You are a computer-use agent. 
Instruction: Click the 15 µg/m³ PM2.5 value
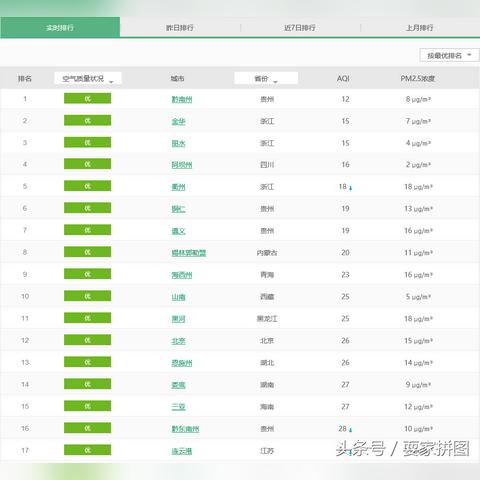click(418, 341)
